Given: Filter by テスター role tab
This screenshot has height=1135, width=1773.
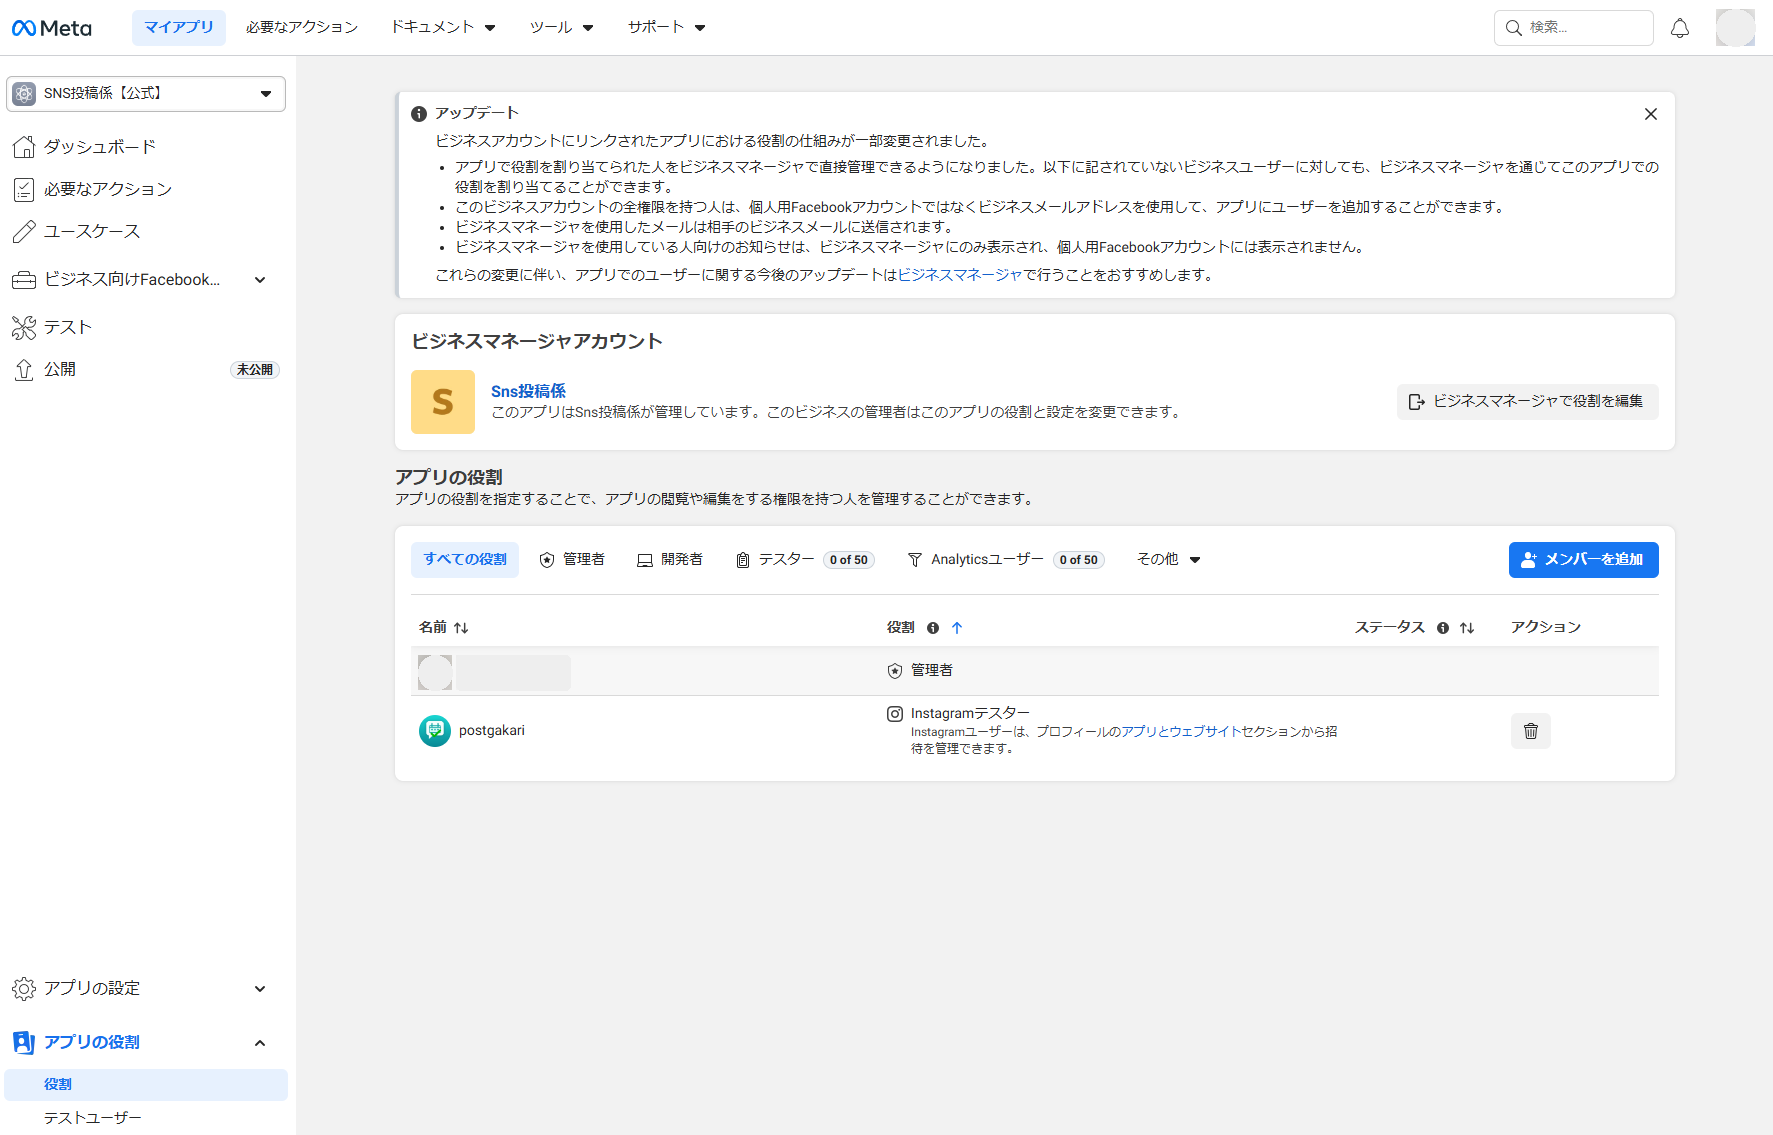Looking at the screenshot, I should (805, 560).
